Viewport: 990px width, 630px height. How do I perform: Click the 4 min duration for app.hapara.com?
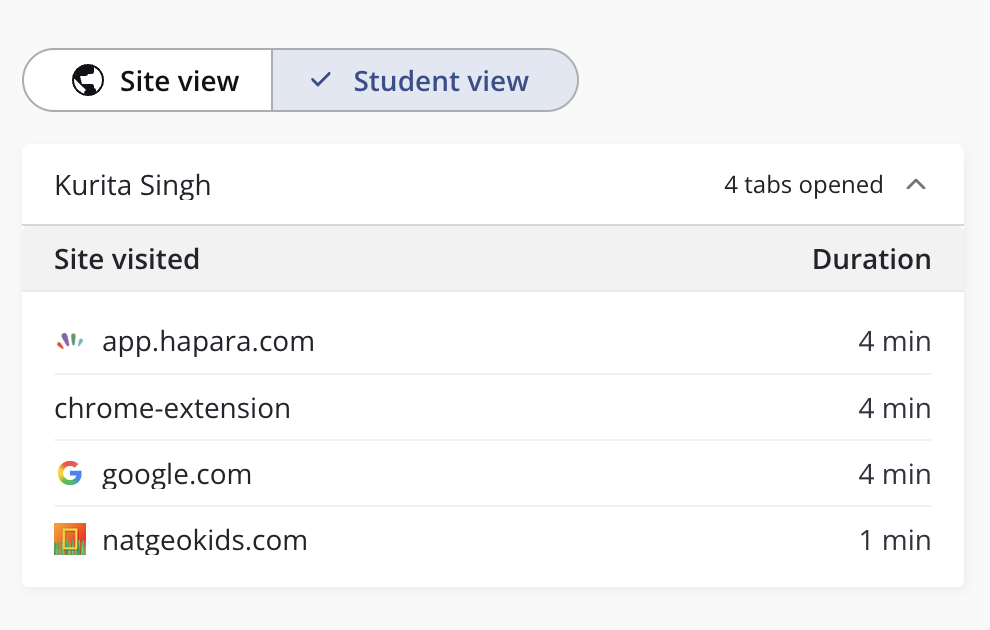click(x=894, y=342)
